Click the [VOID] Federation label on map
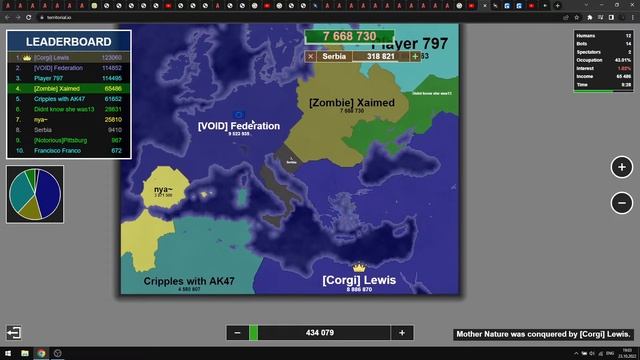Screen dimensions: 640x360 [239, 126]
